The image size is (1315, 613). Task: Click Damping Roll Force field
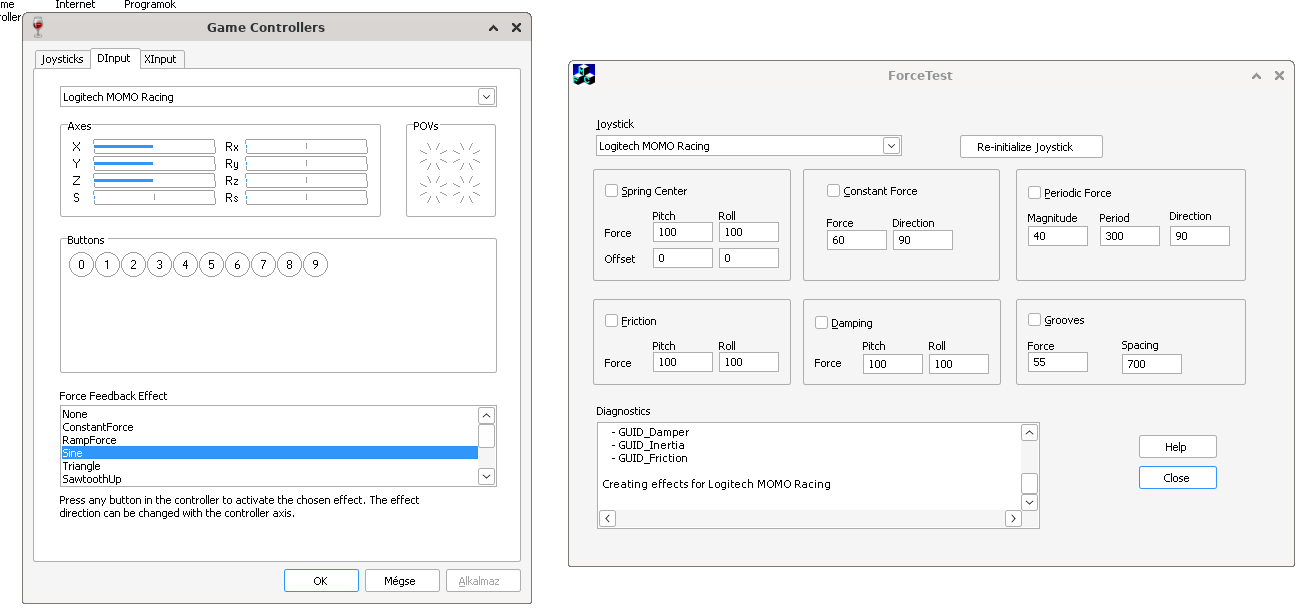(959, 364)
